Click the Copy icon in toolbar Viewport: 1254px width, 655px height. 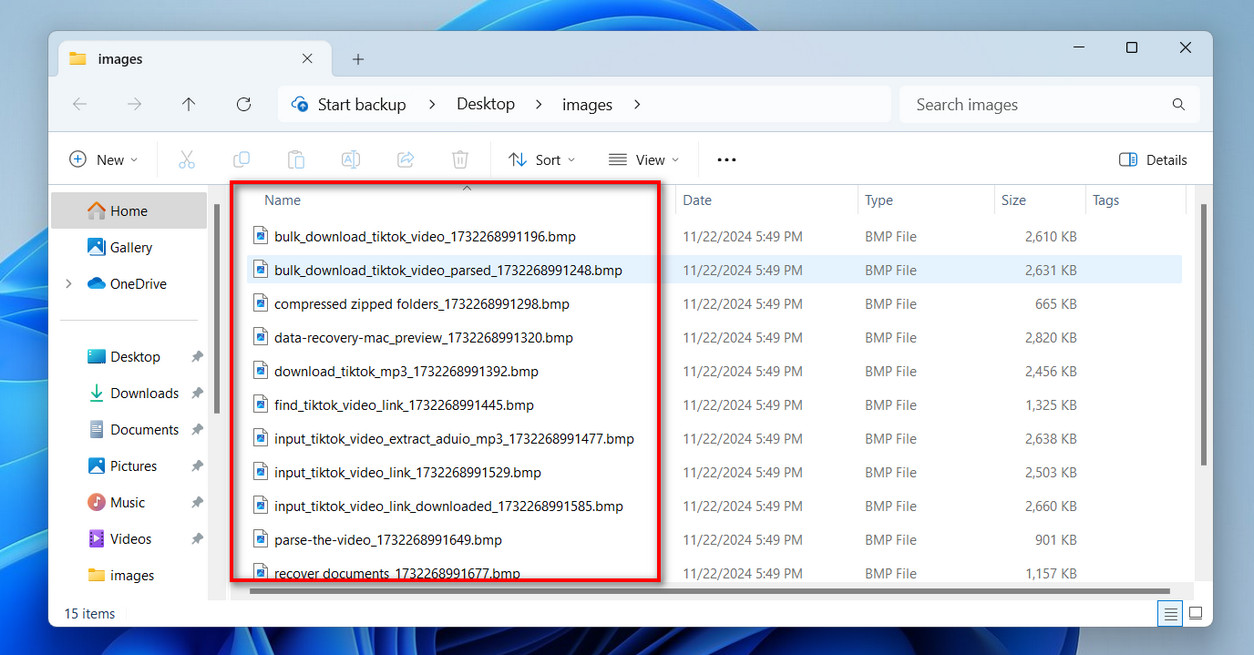pyautogui.click(x=241, y=160)
